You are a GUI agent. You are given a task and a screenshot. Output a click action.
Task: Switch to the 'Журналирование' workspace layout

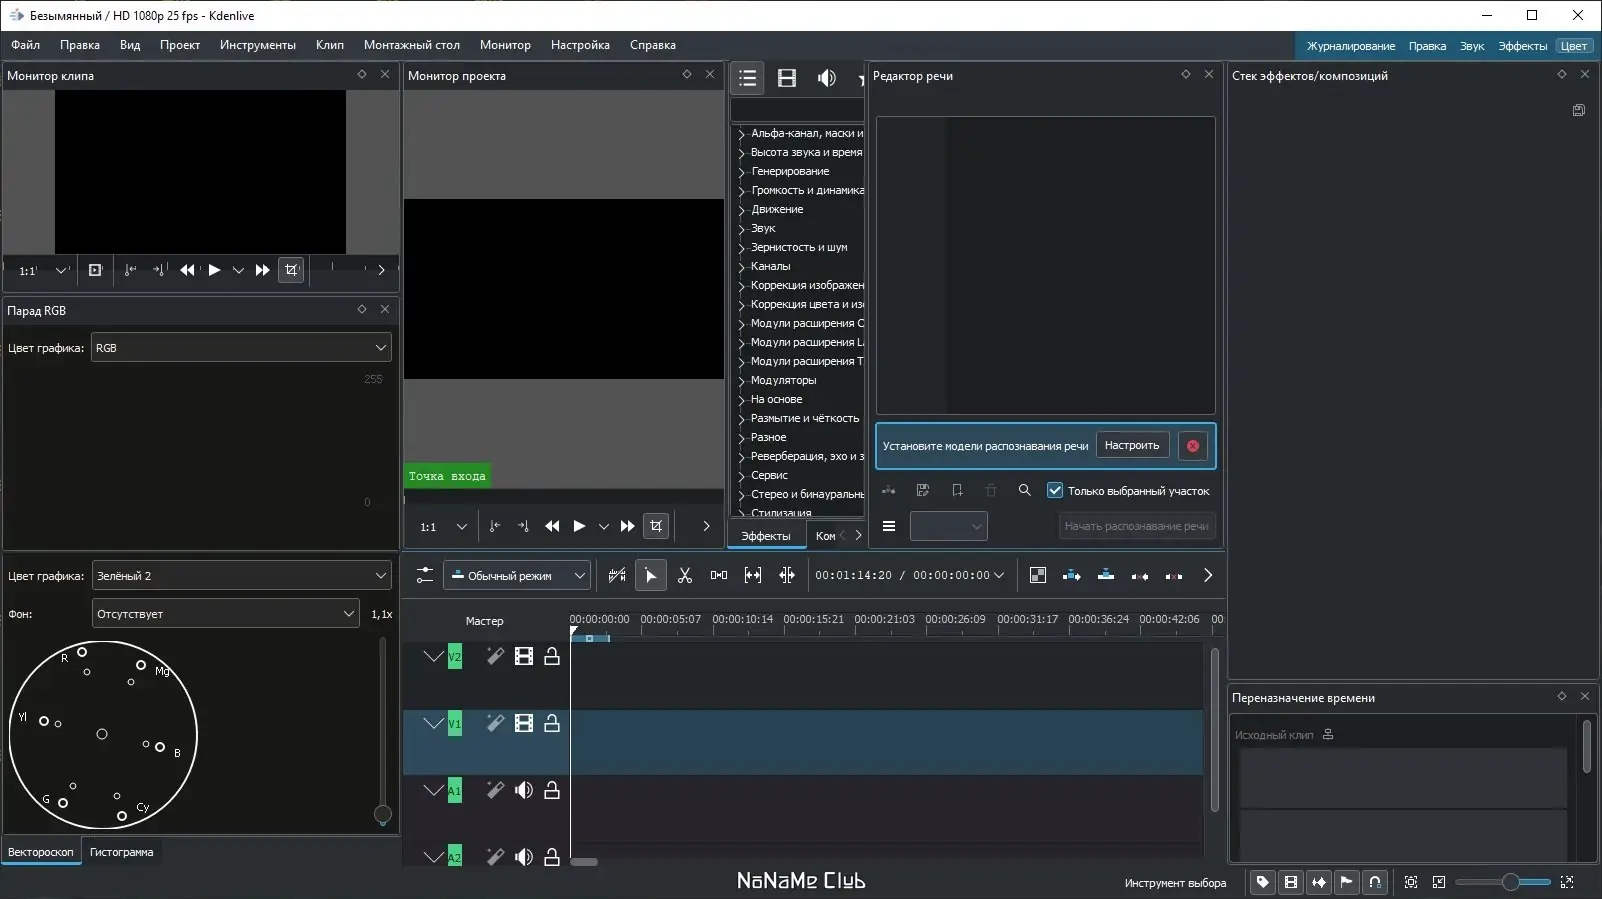click(1349, 46)
